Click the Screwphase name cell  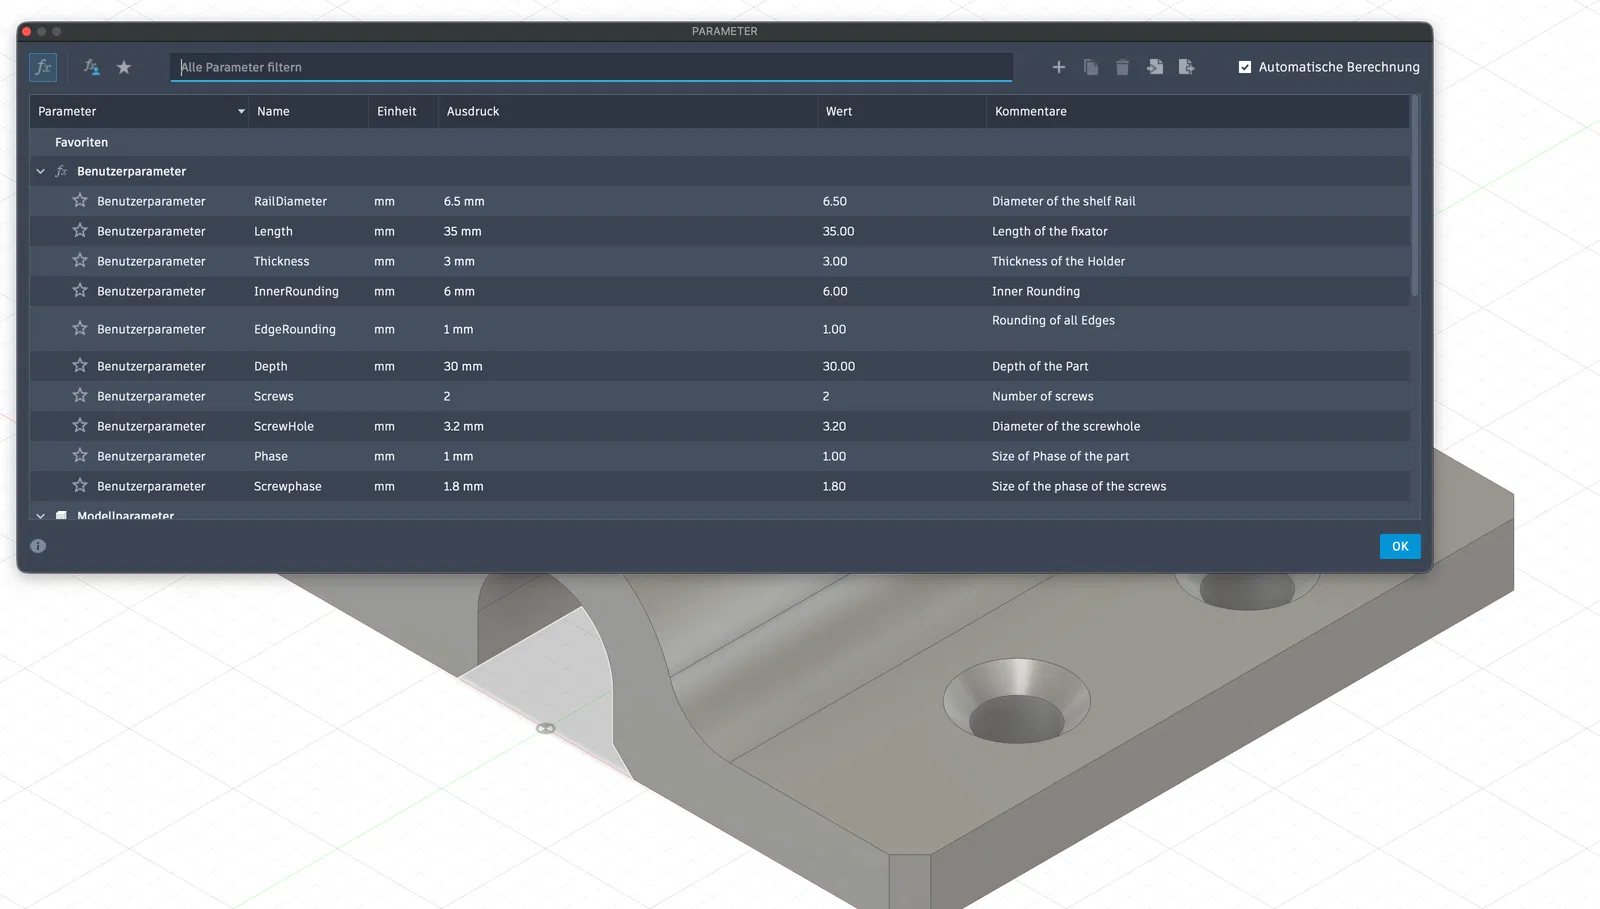pyautogui.click(x=288, y=486)
